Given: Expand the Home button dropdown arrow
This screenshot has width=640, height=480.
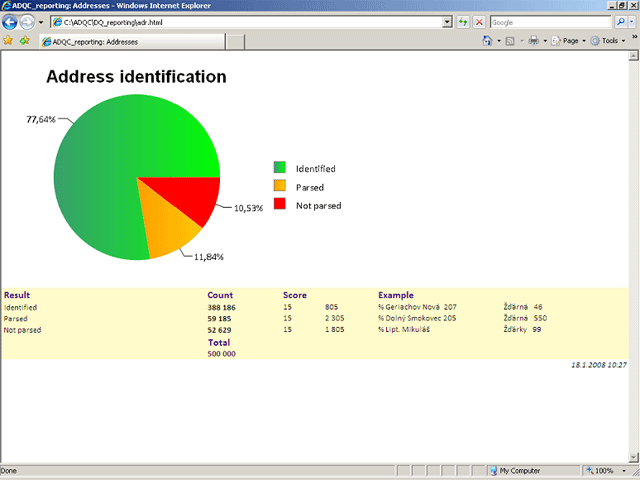Looking at the screenshot, I should click(x=499, y=41).
